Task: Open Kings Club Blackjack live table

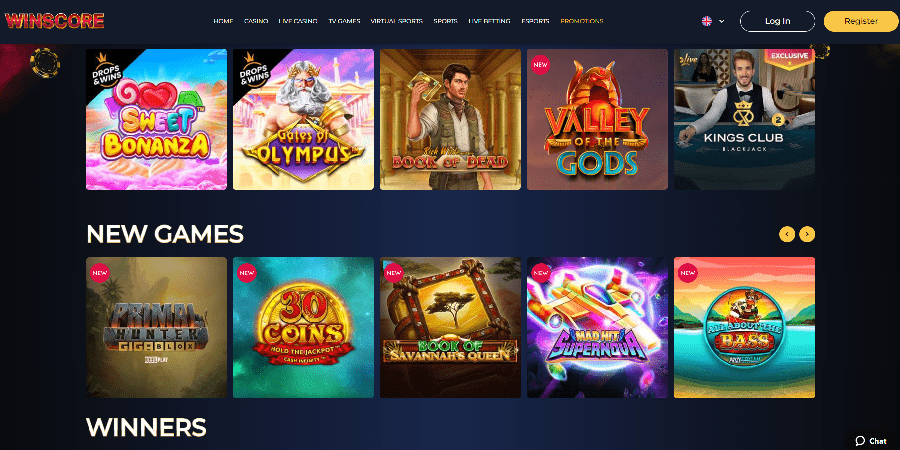Action: [x=744, y=119]
